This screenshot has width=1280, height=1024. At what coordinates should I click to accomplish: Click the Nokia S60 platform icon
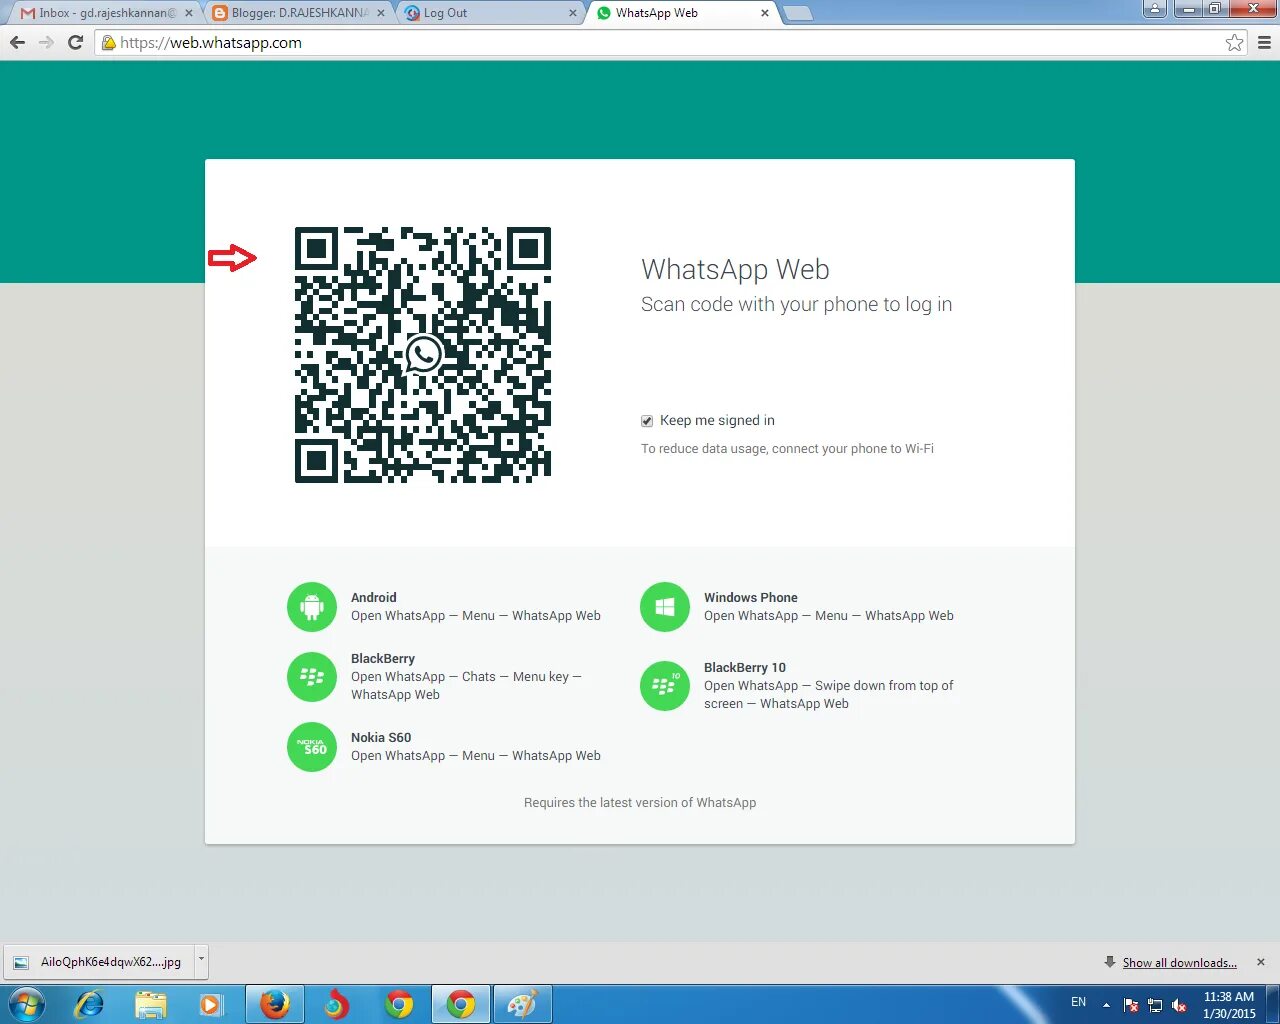pyautogui.click(x=312, y=747)
